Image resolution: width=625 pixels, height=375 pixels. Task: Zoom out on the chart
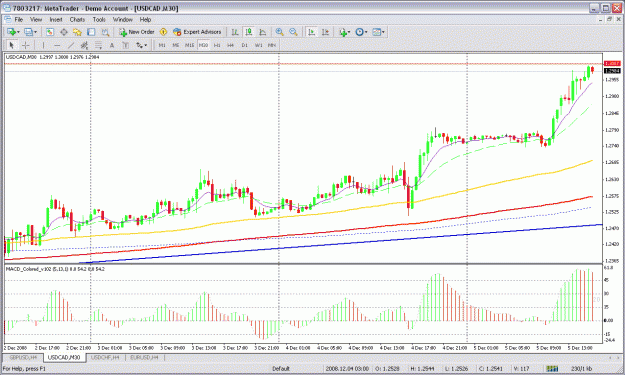pyautogui.click(x=293, y=32)
